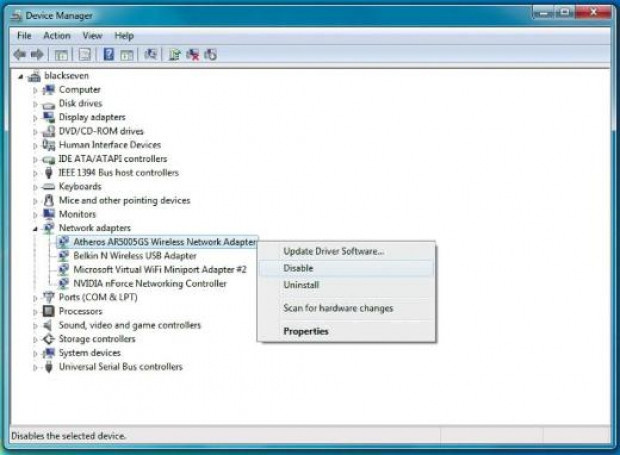Click the Device Manager title bar icon

click(16, 16)
